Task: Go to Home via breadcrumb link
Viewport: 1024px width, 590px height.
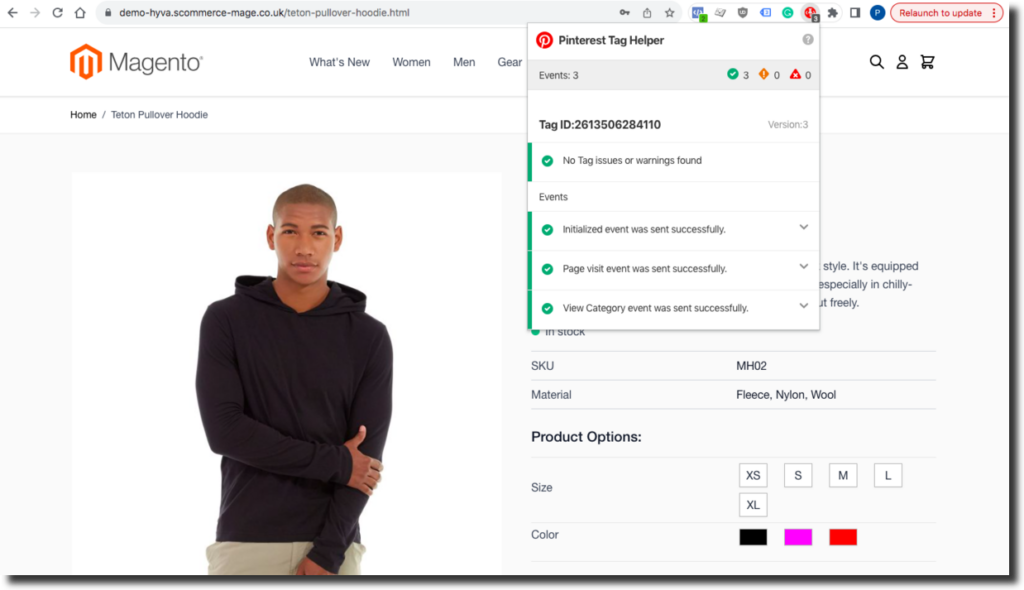Action: pyautogui.click(x=83, y=114)
